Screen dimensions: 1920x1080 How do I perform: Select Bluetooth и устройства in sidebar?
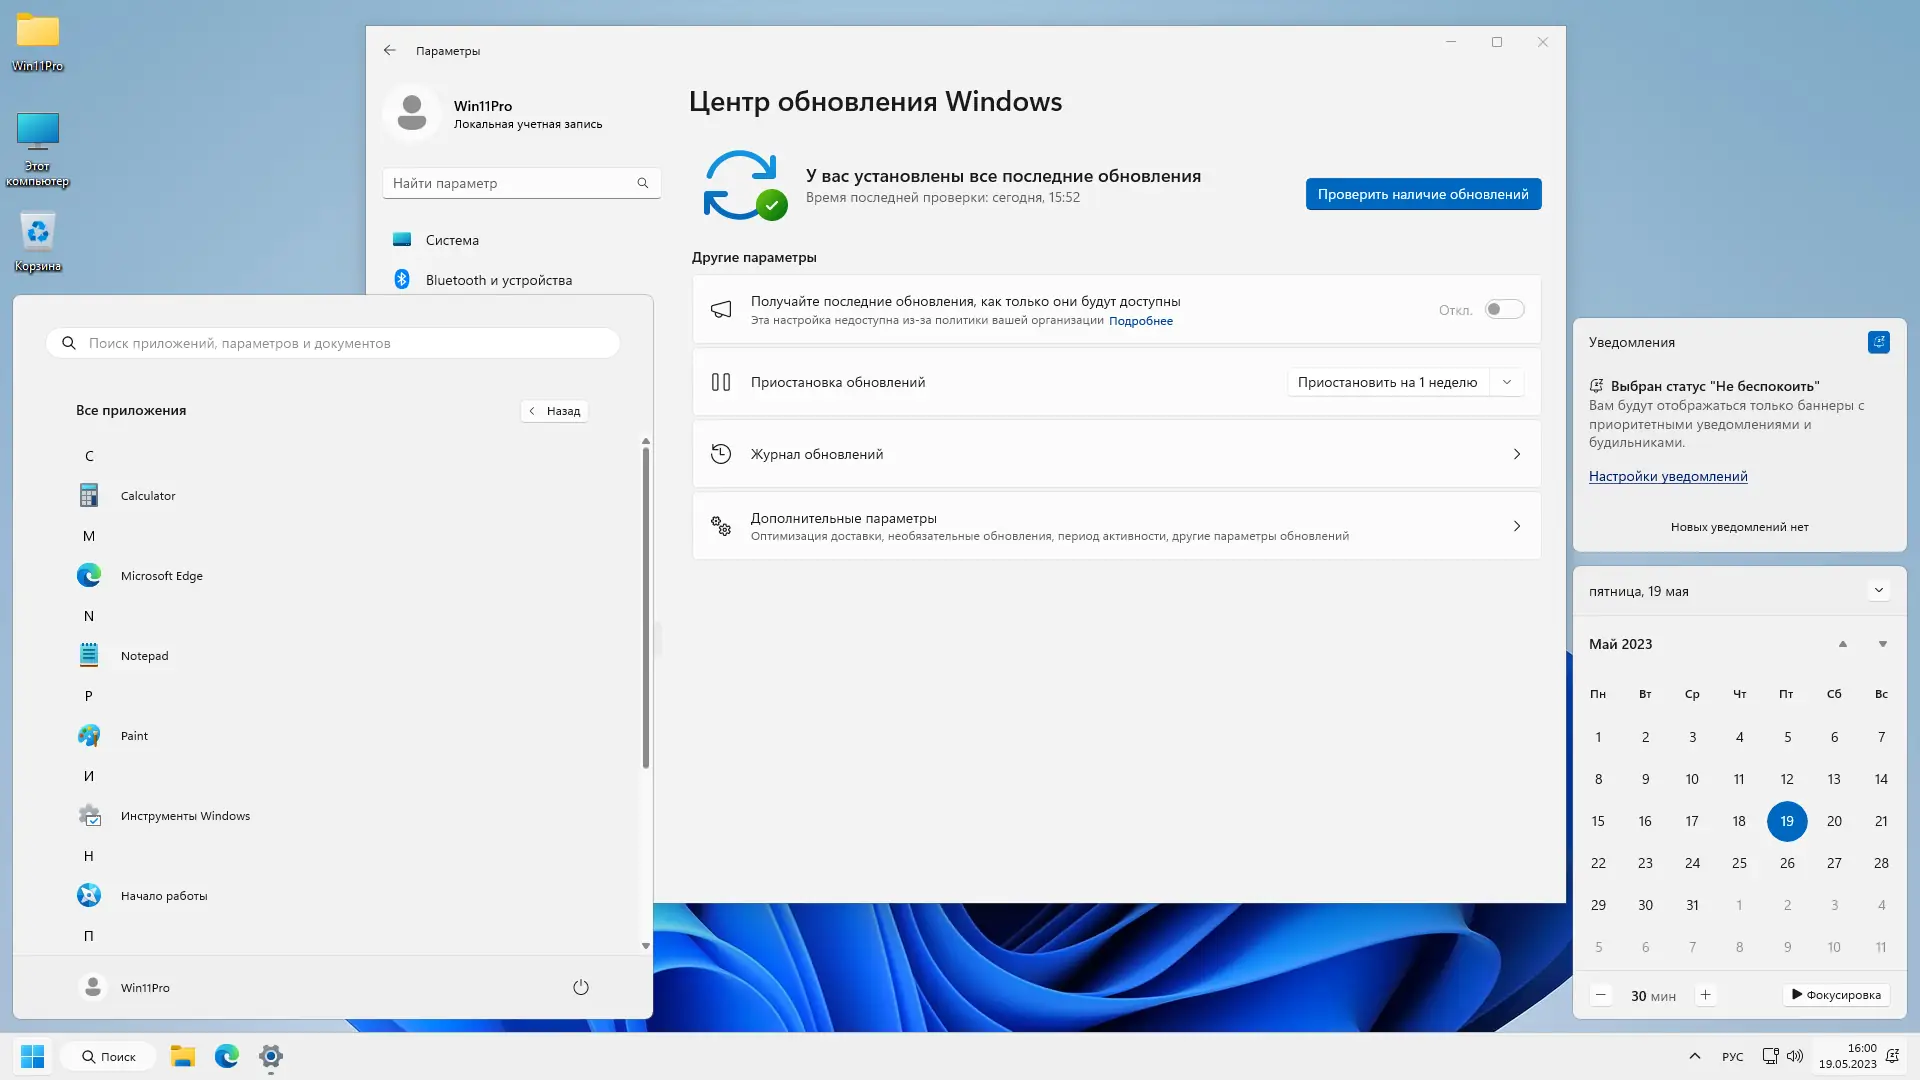pos(498,280)
